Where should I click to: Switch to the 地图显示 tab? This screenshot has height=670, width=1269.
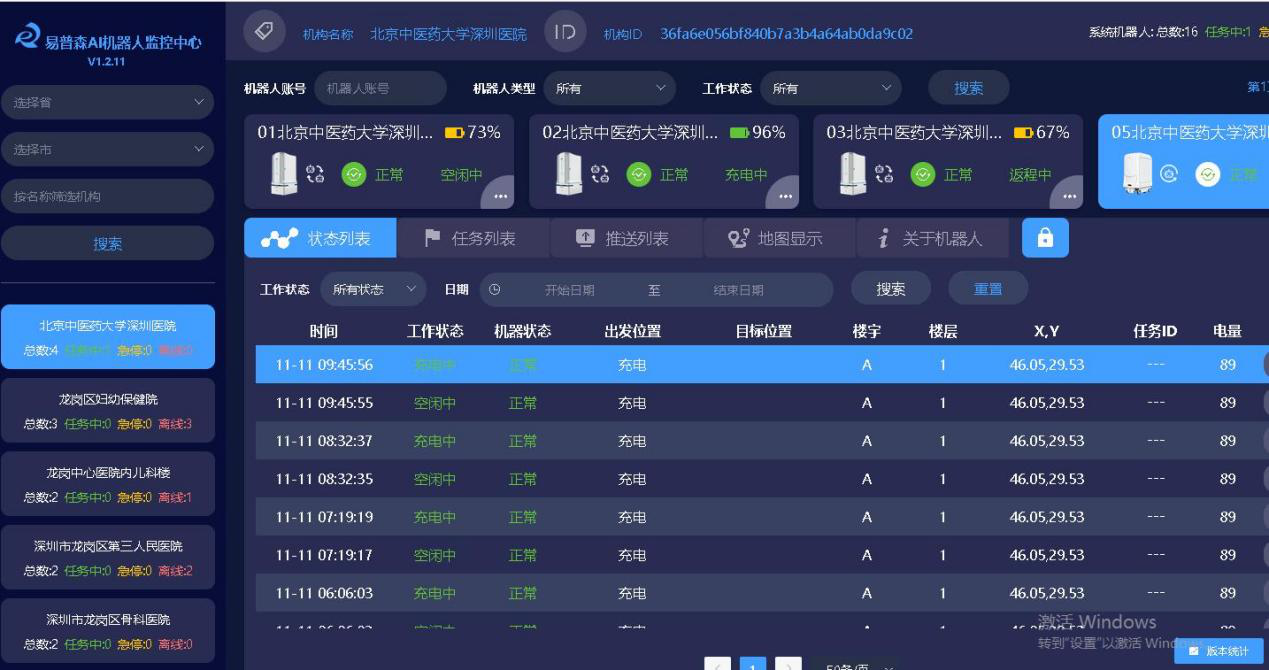coord(779,238)
